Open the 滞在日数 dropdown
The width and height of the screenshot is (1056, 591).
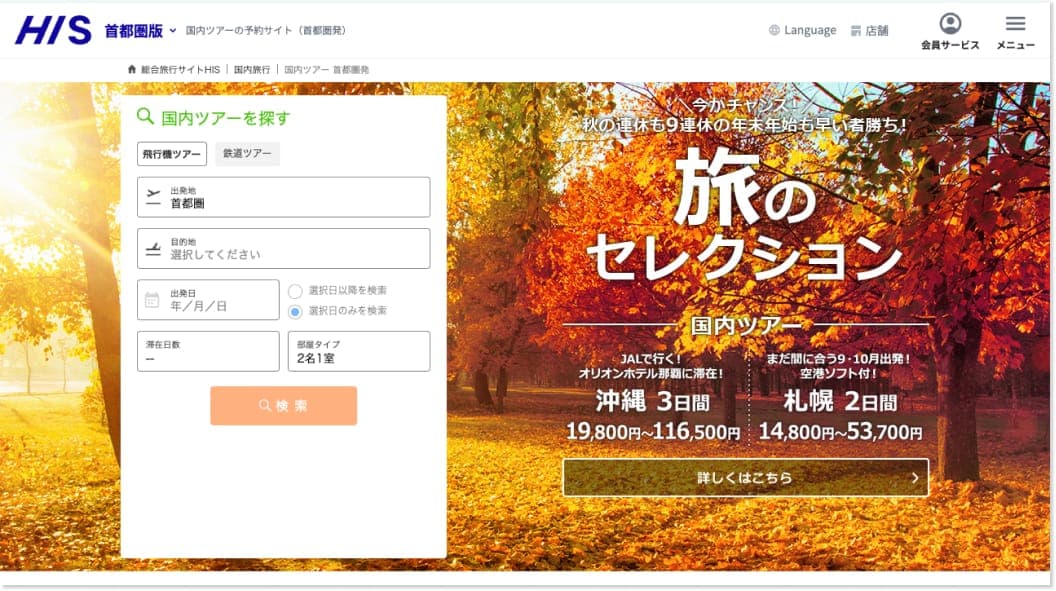coord(208,351)
